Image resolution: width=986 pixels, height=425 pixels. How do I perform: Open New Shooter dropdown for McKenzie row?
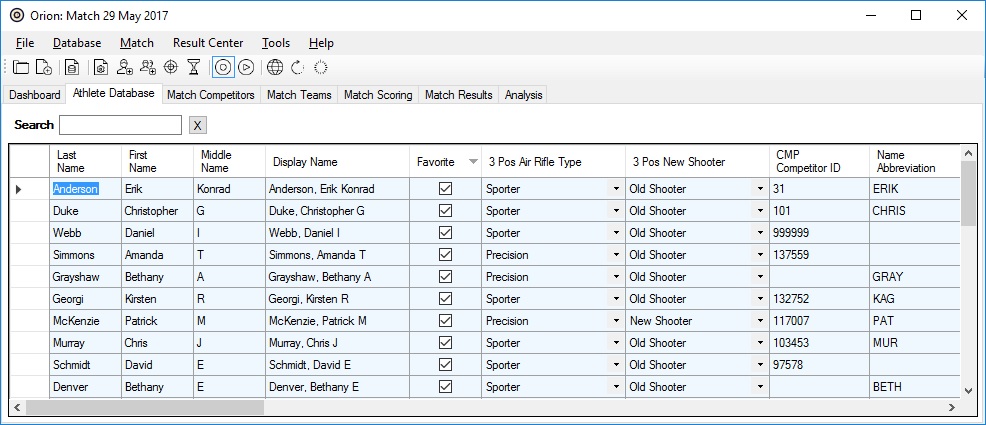(760, 321)
